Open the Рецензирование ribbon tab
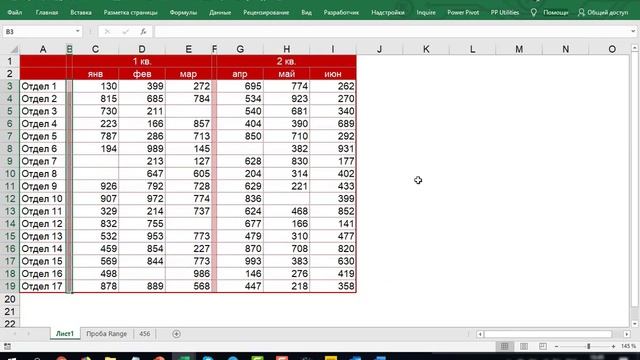Screen dimensions: 640x360 click(x=266, y=12)
